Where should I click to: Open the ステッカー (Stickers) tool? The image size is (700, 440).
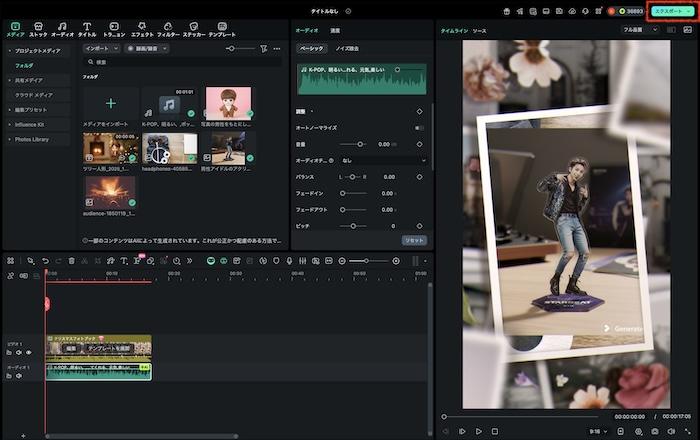(x=193, y=28)
